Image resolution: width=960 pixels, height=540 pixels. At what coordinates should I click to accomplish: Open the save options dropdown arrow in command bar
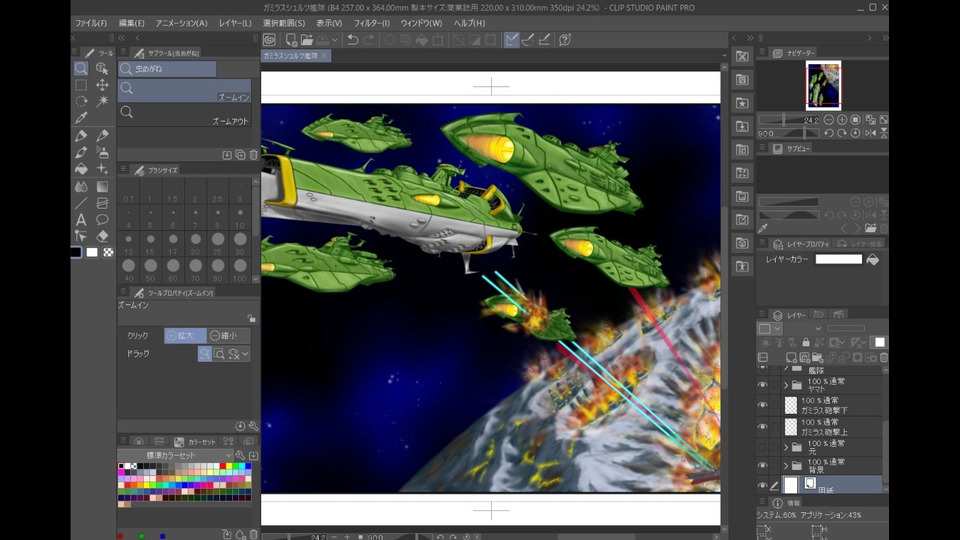coord(334,40)
